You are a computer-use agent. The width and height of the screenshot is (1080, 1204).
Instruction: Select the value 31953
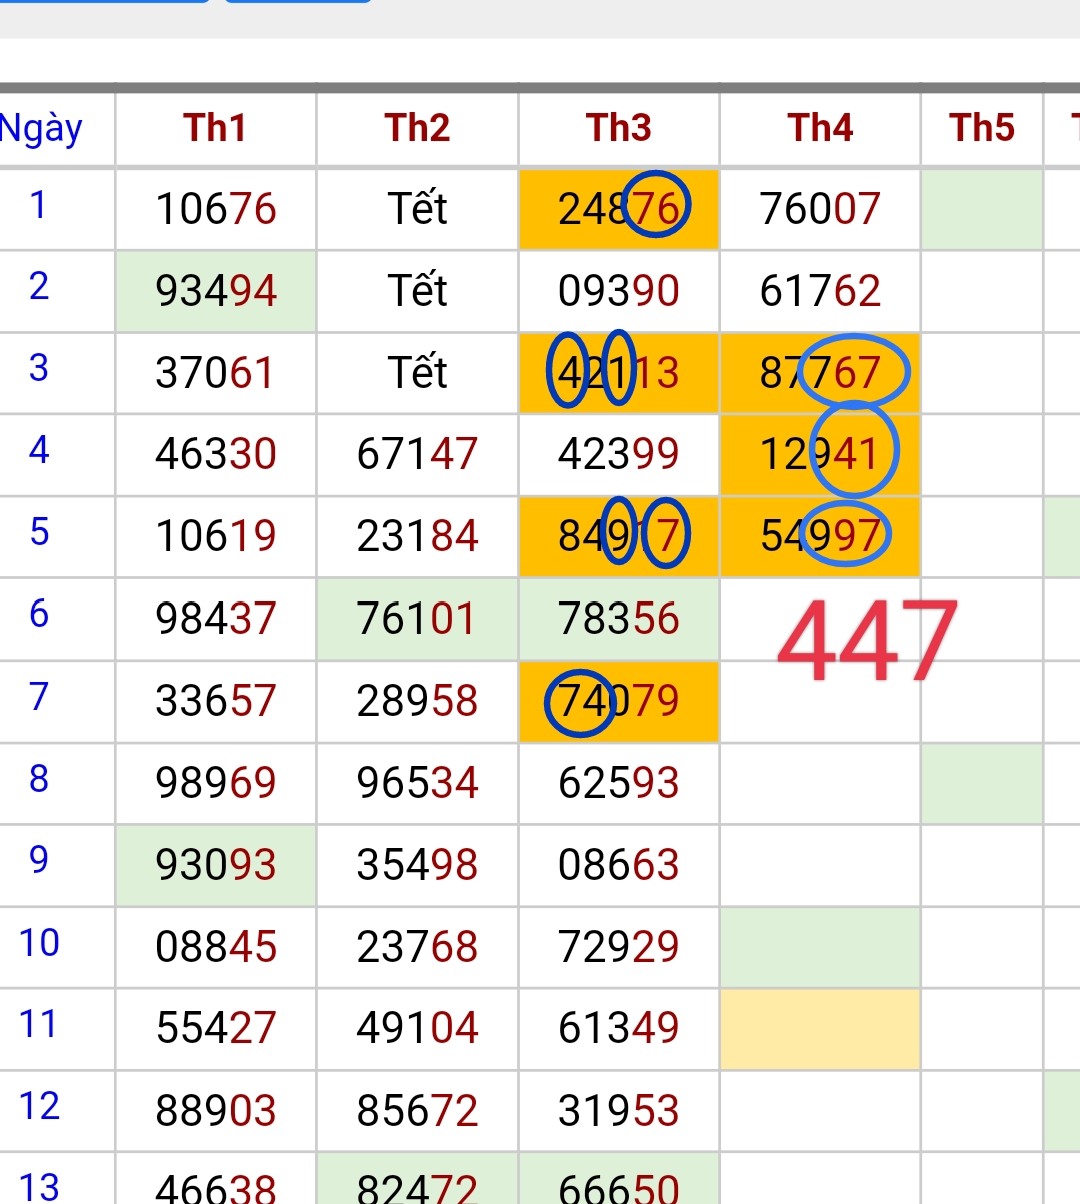pos(619,1112)
